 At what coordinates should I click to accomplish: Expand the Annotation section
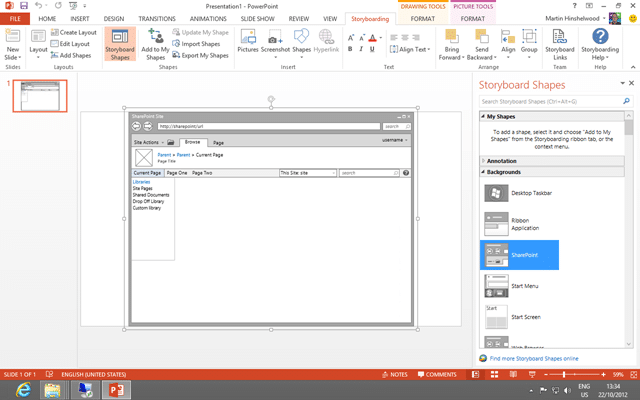click(x=483, y=161)
